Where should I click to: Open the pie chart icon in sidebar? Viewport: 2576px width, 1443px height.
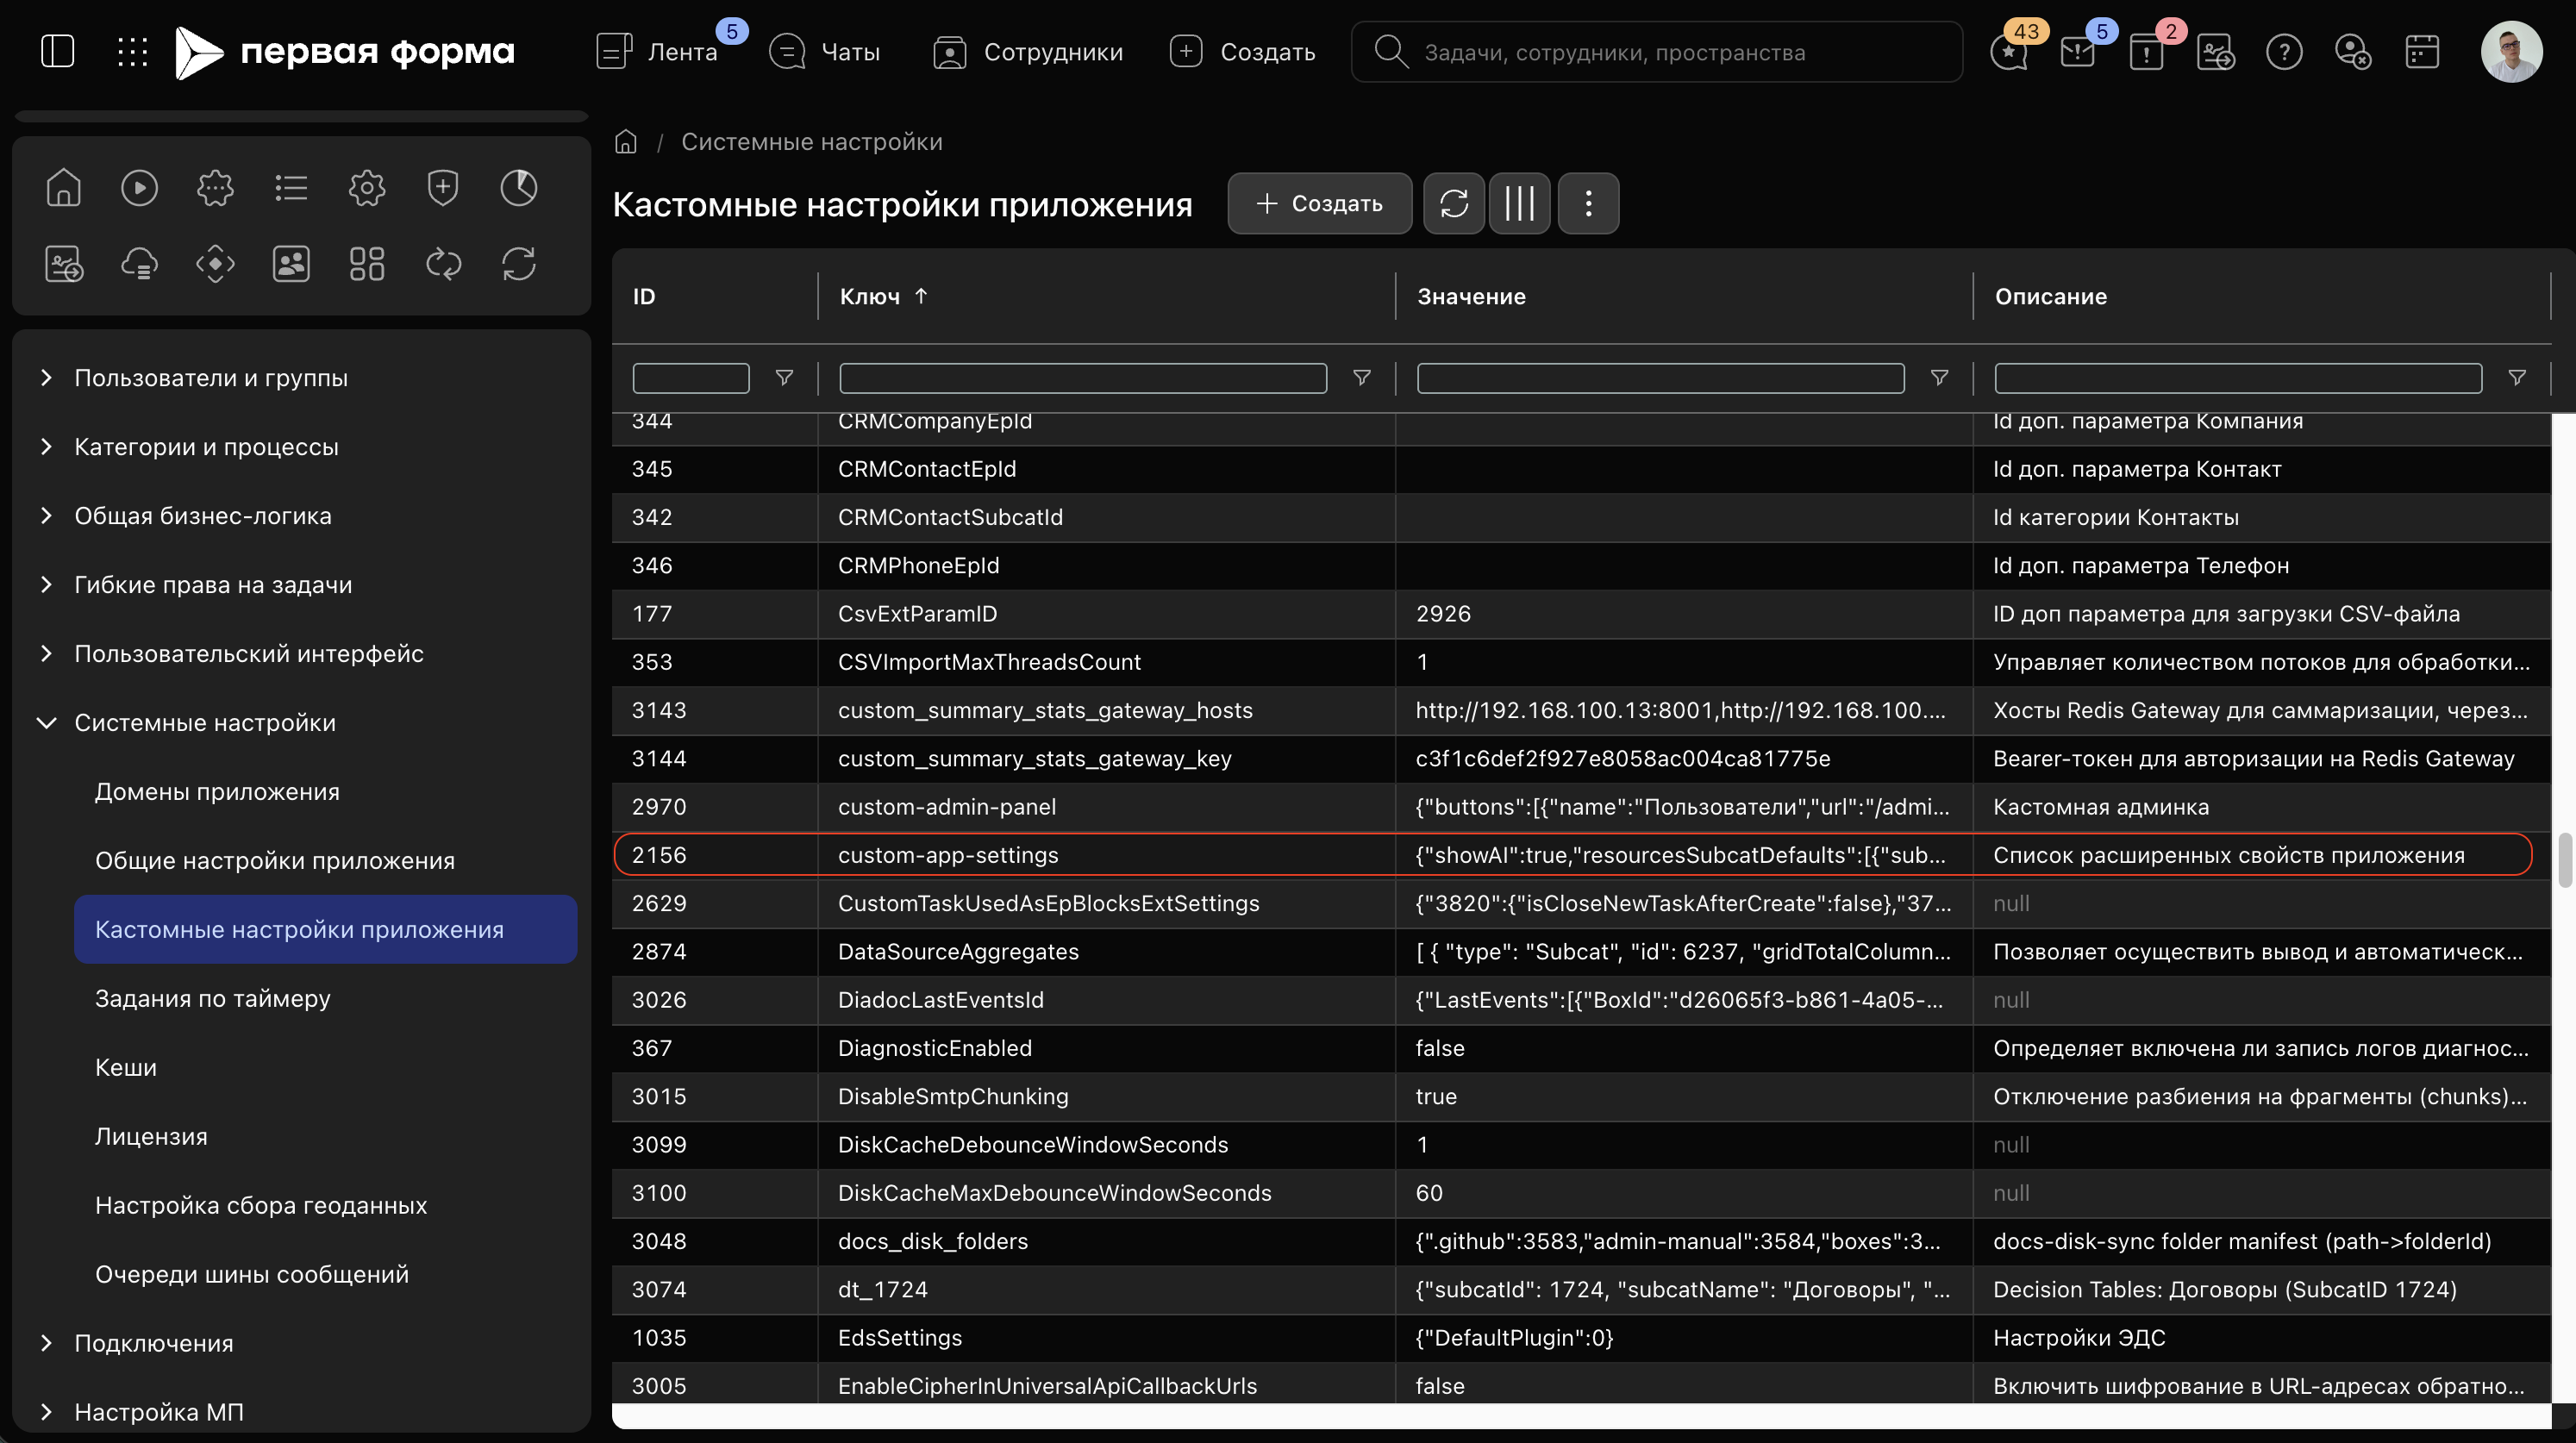point(519,188)
